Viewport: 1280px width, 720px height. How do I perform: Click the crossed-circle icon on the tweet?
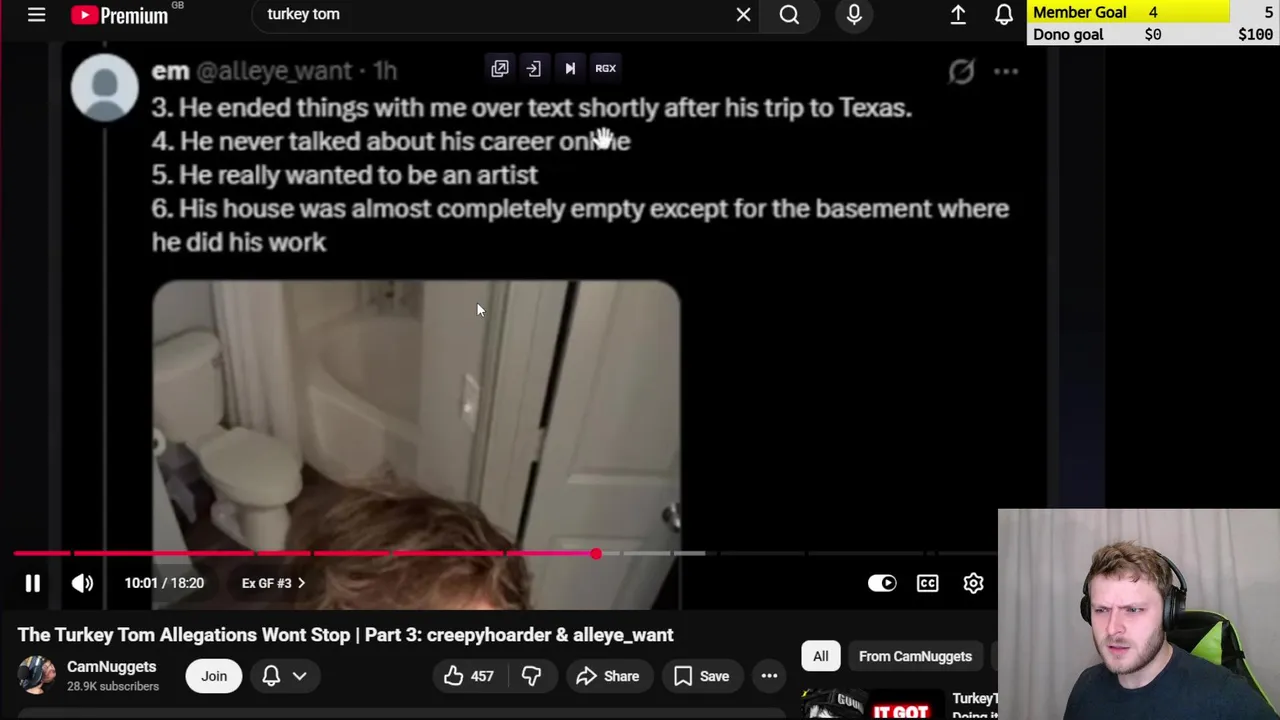click(961, 71)
